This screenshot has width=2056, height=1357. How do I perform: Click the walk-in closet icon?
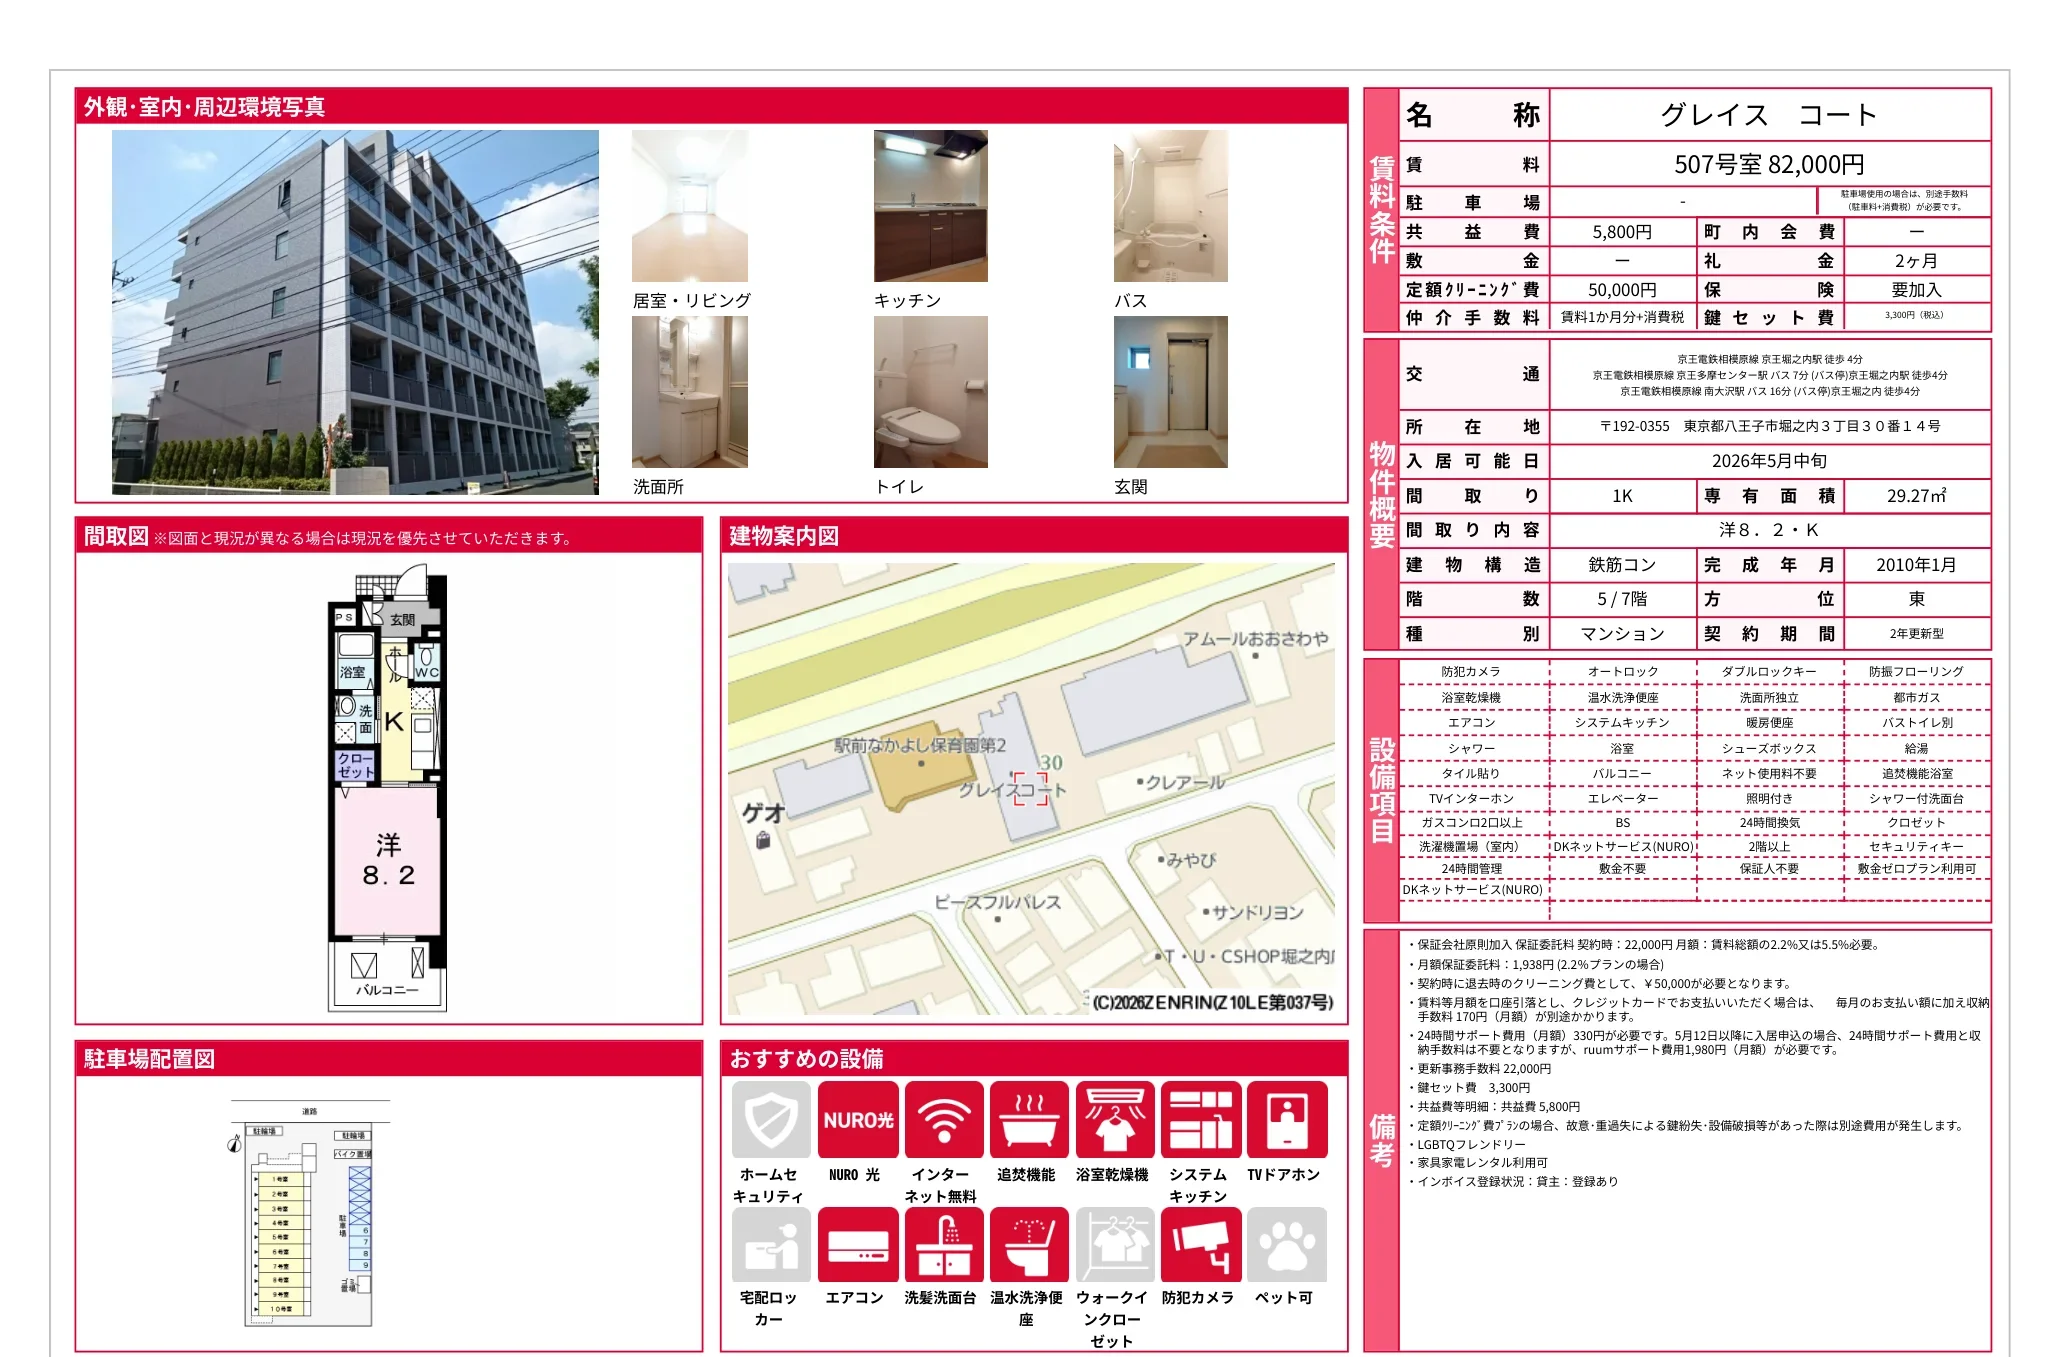[1114, 1245]
